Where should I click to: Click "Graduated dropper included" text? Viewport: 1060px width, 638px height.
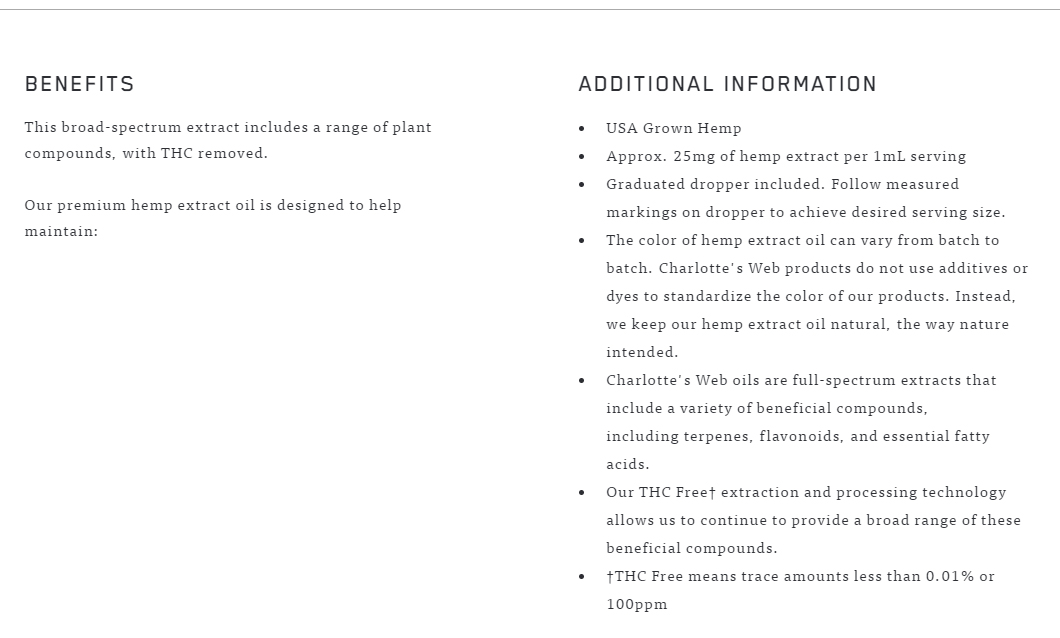click(714, 184)
